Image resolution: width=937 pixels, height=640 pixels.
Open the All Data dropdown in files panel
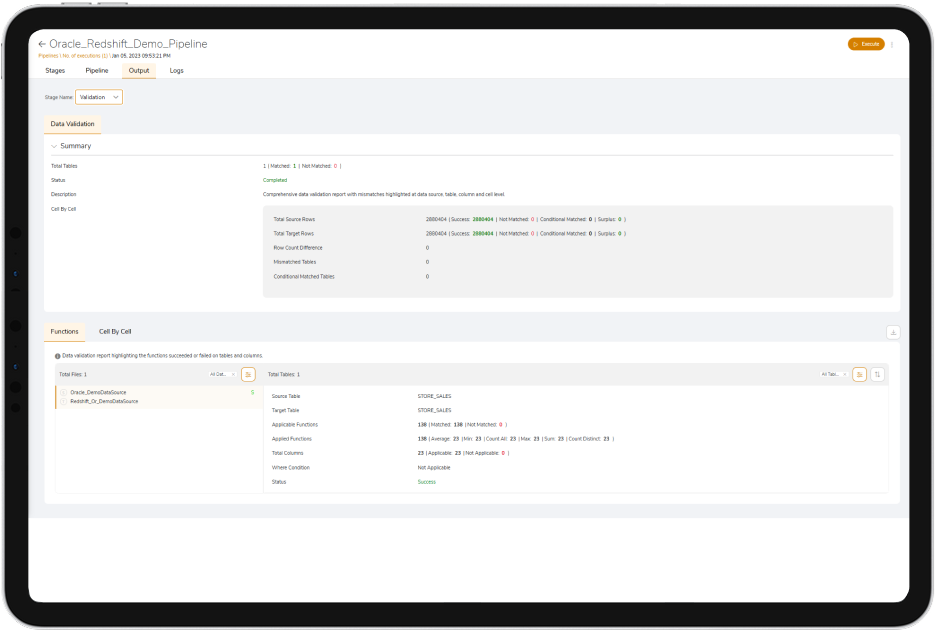[222, 374]
